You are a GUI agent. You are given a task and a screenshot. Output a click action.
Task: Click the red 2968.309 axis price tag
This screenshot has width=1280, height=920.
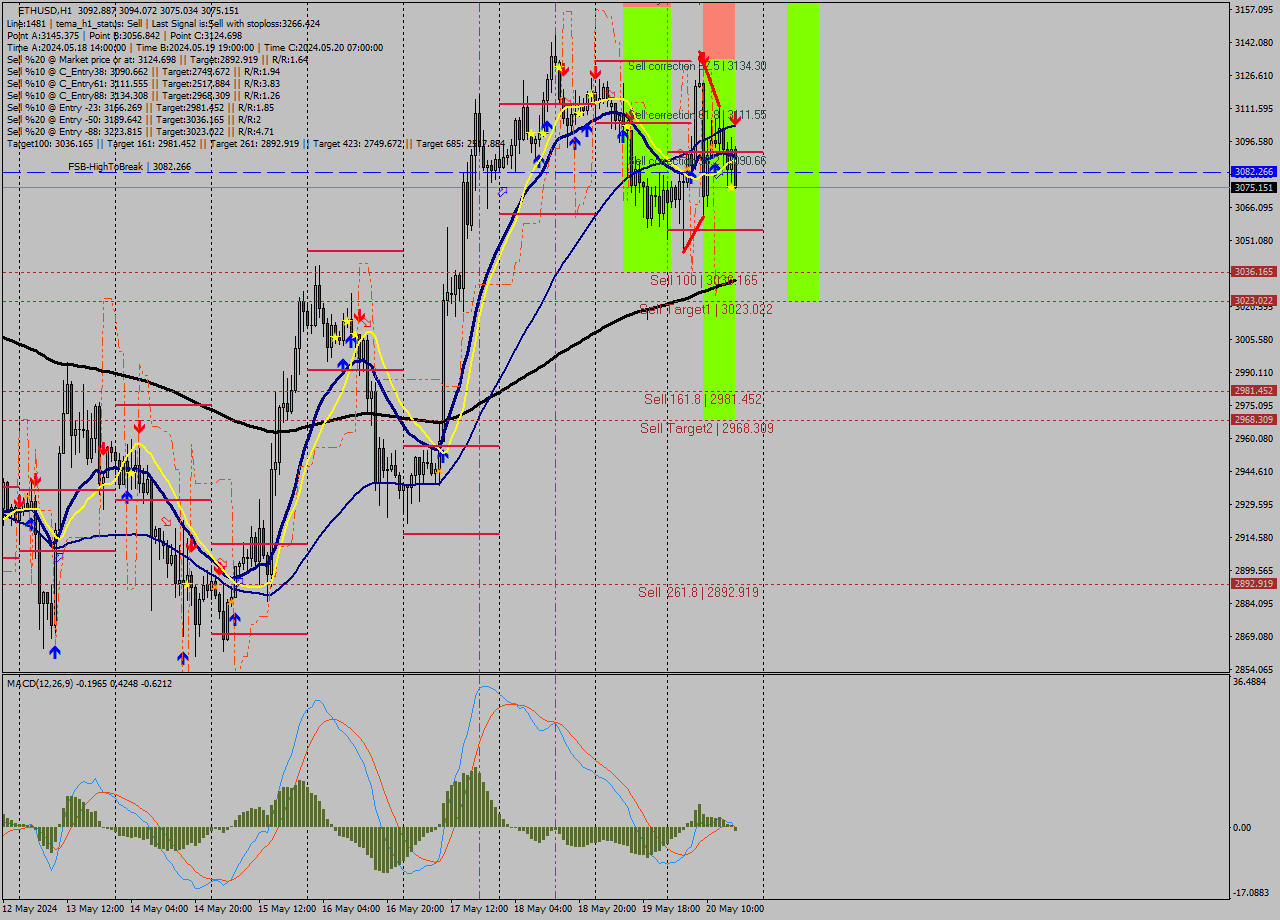tap(1253, 420)
